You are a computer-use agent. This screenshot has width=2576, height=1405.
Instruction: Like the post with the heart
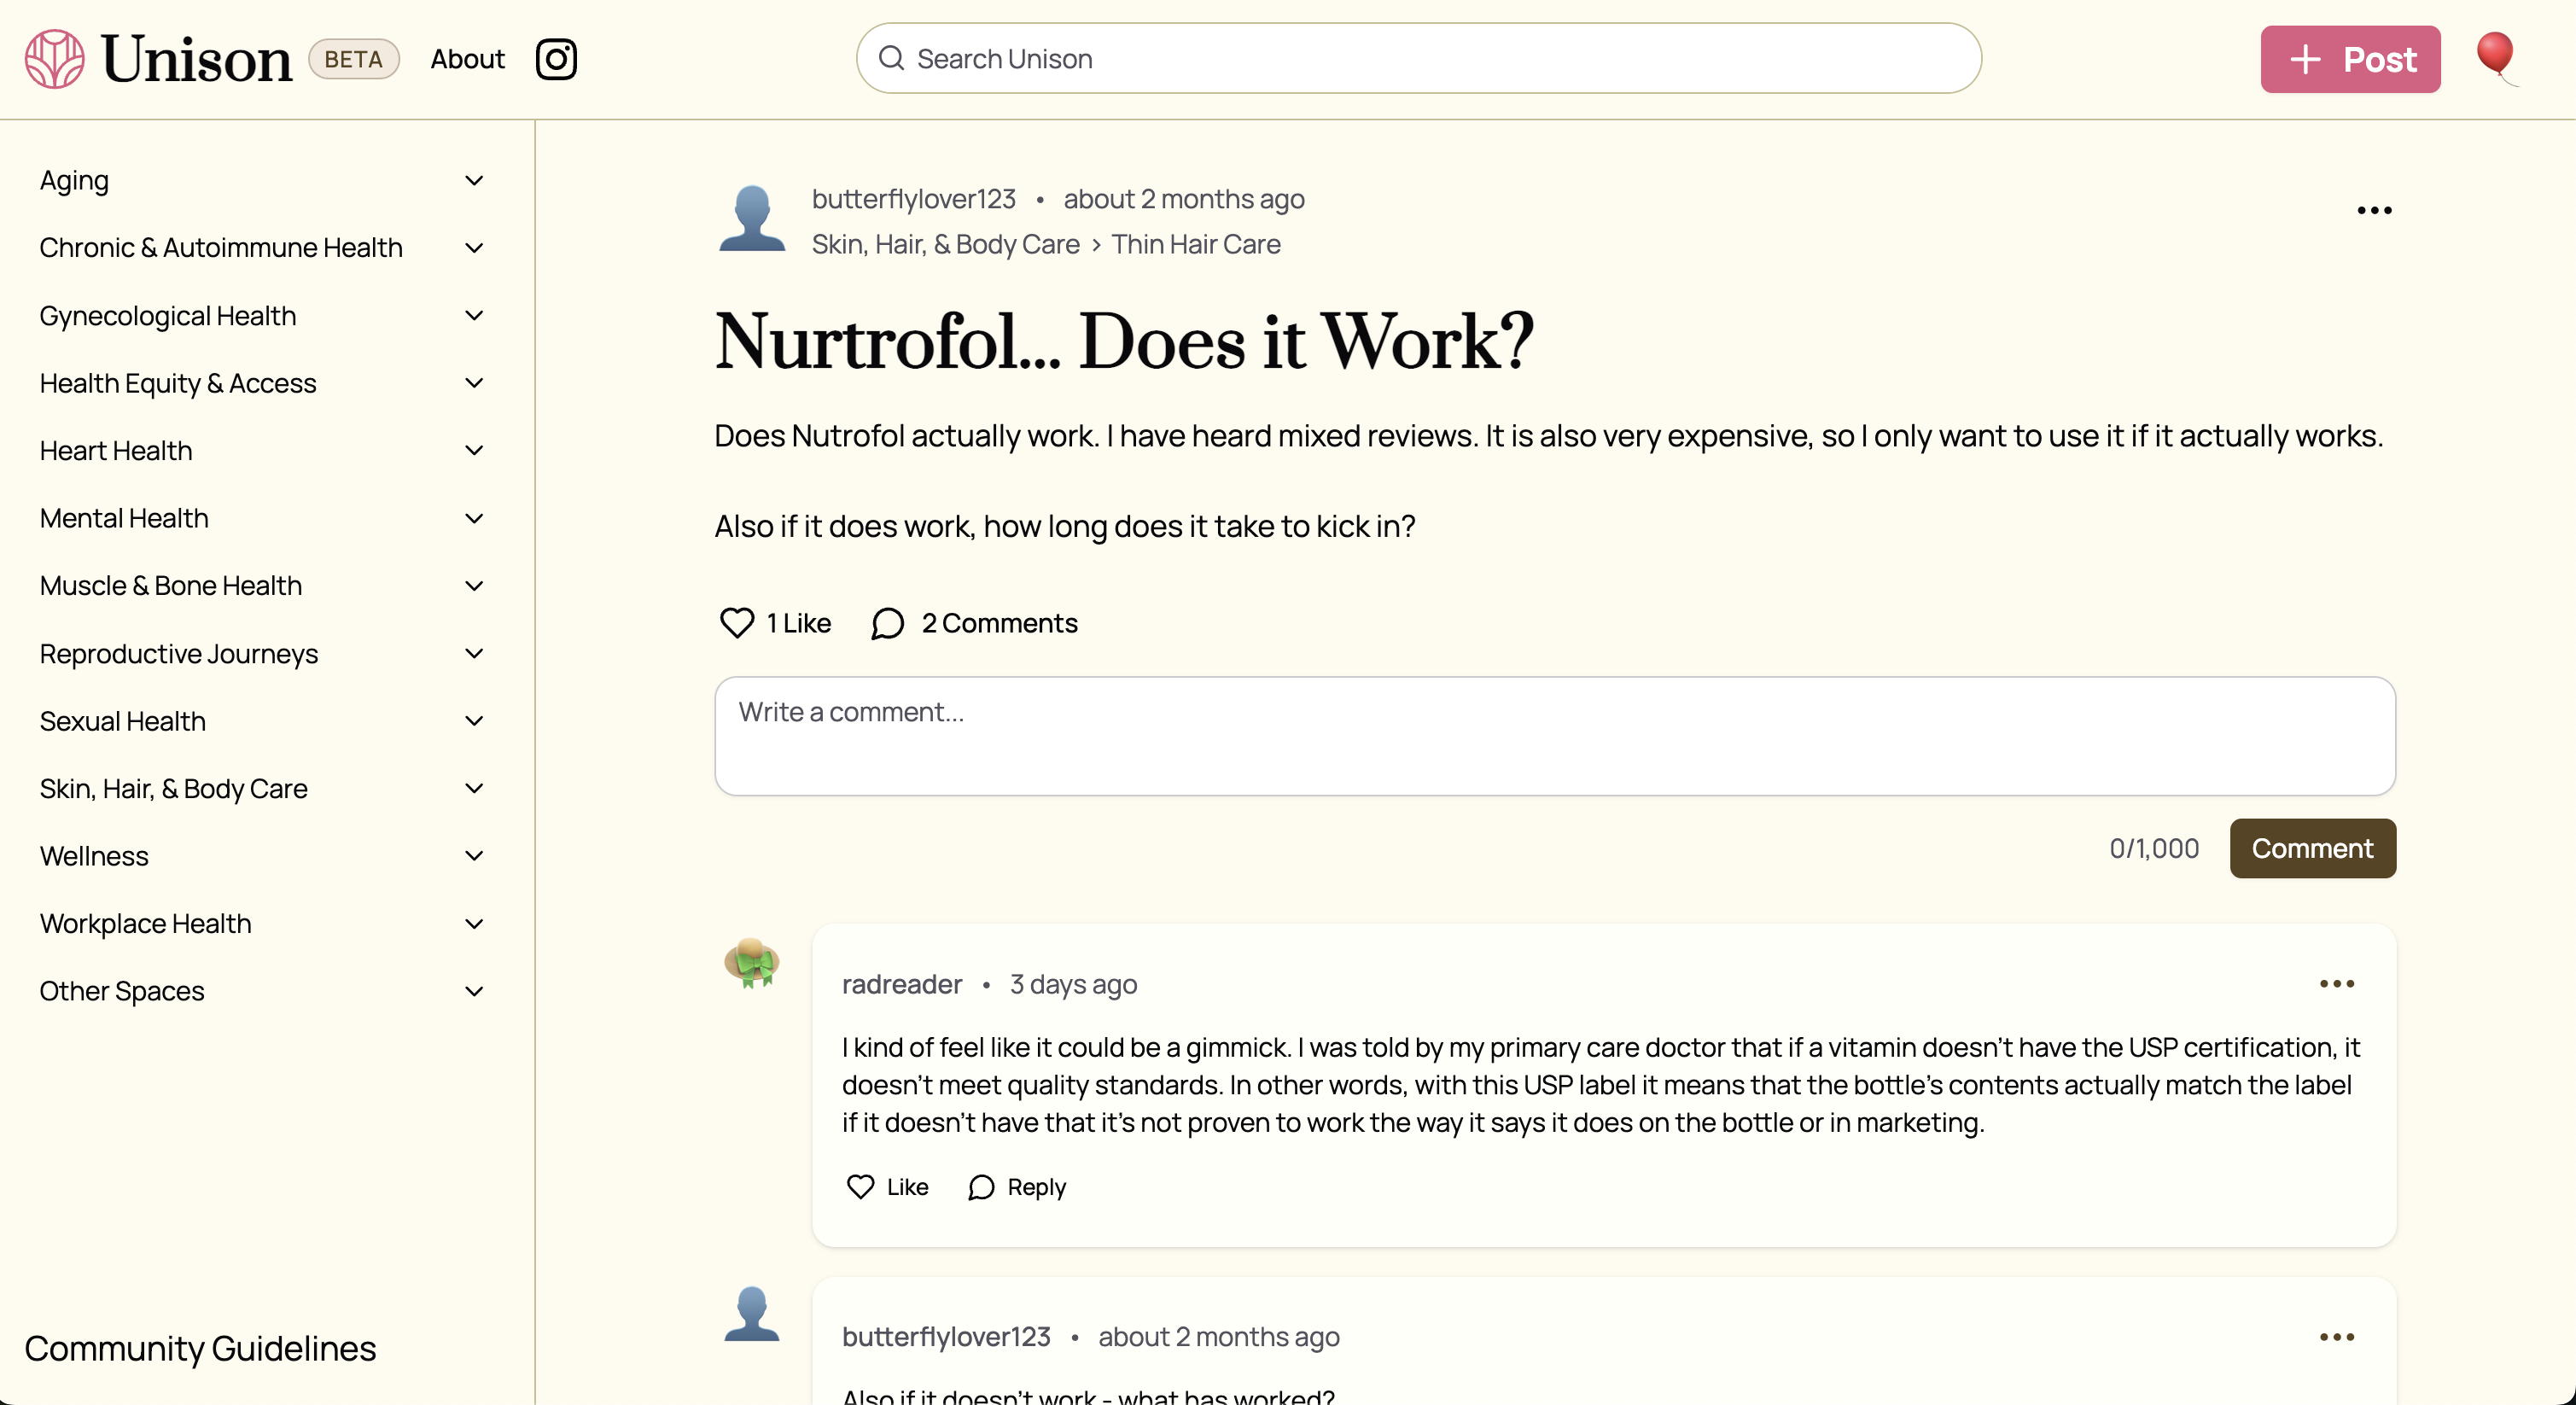coord(737,624)
